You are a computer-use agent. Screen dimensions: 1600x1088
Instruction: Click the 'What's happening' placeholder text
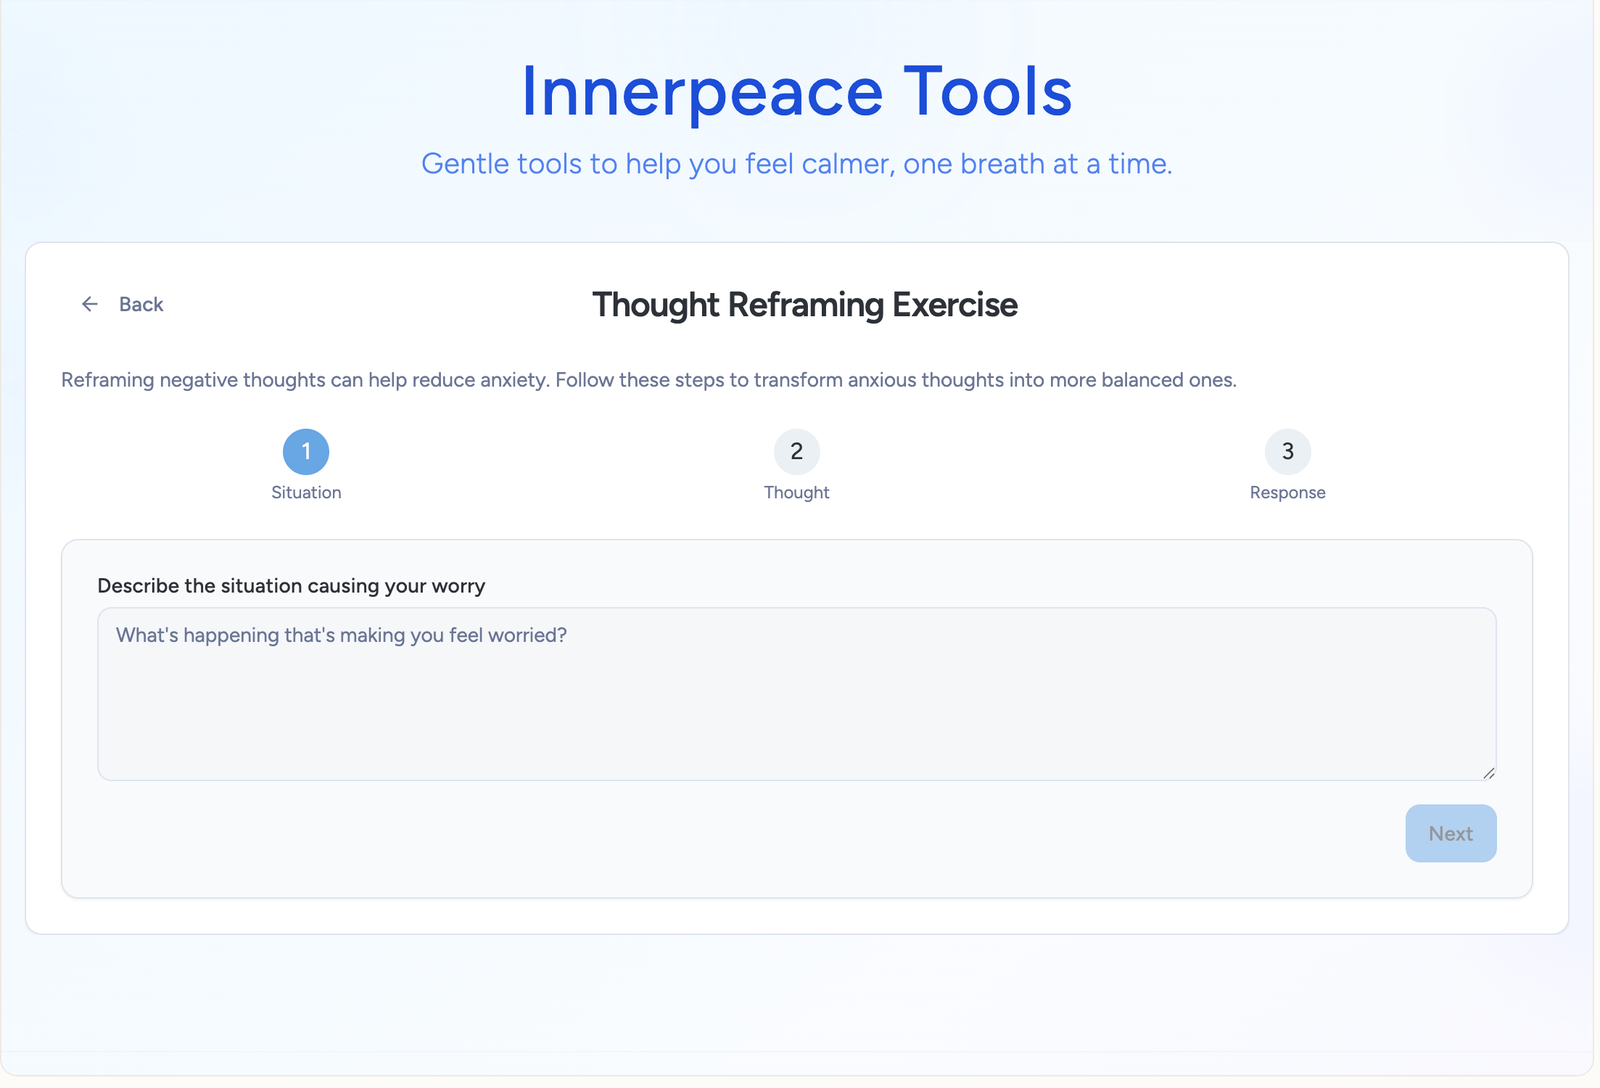point(341,636)
